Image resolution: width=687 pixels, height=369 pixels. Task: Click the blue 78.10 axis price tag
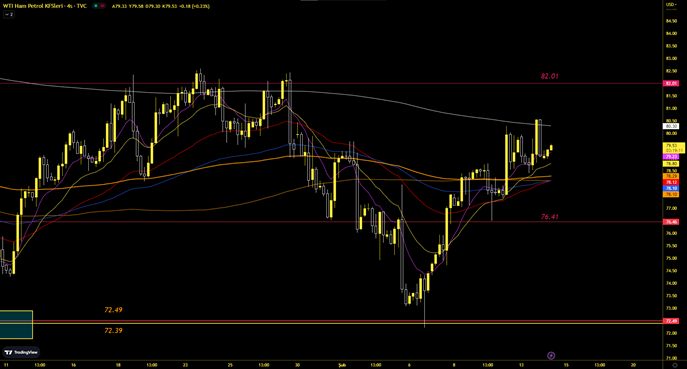(x=671, y=188)
